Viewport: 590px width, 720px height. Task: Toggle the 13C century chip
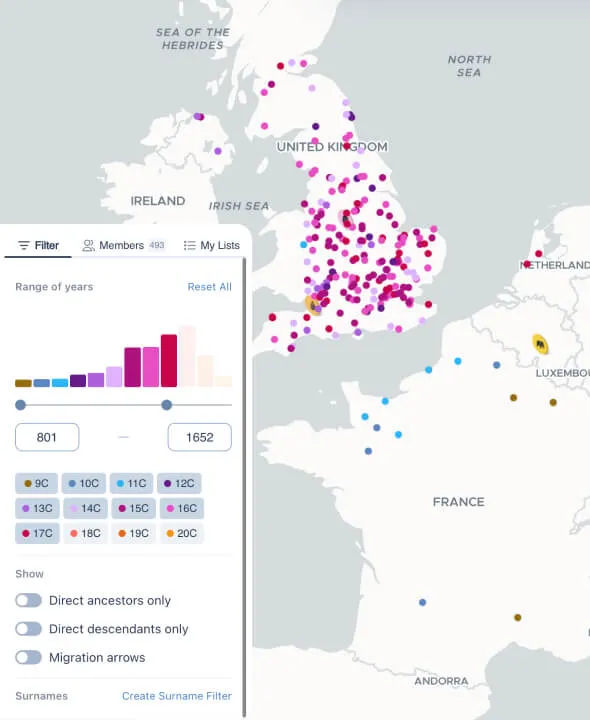tap(37, 508)
